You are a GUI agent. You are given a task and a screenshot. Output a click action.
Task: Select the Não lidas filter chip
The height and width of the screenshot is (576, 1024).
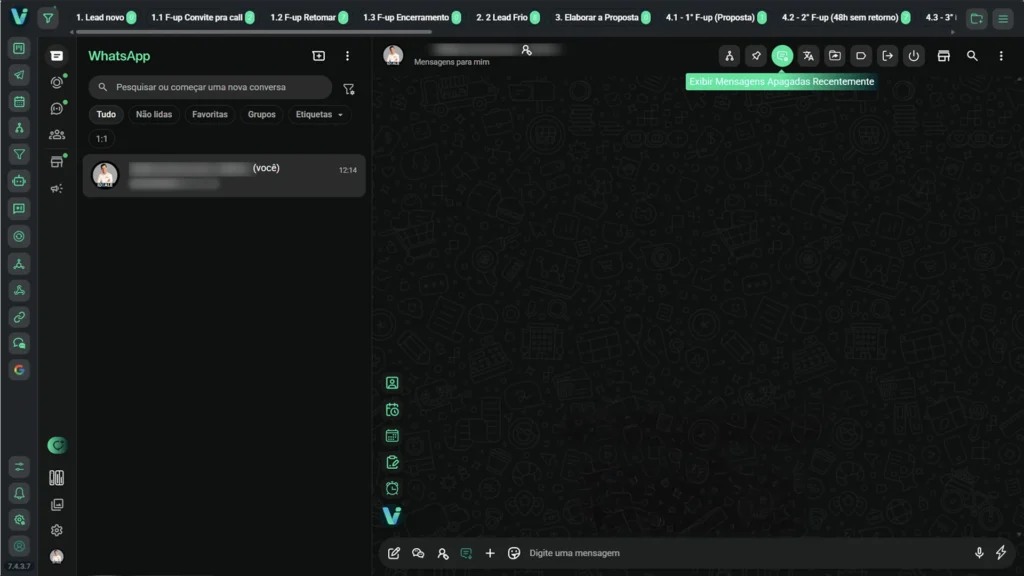(x=154, y=114)
